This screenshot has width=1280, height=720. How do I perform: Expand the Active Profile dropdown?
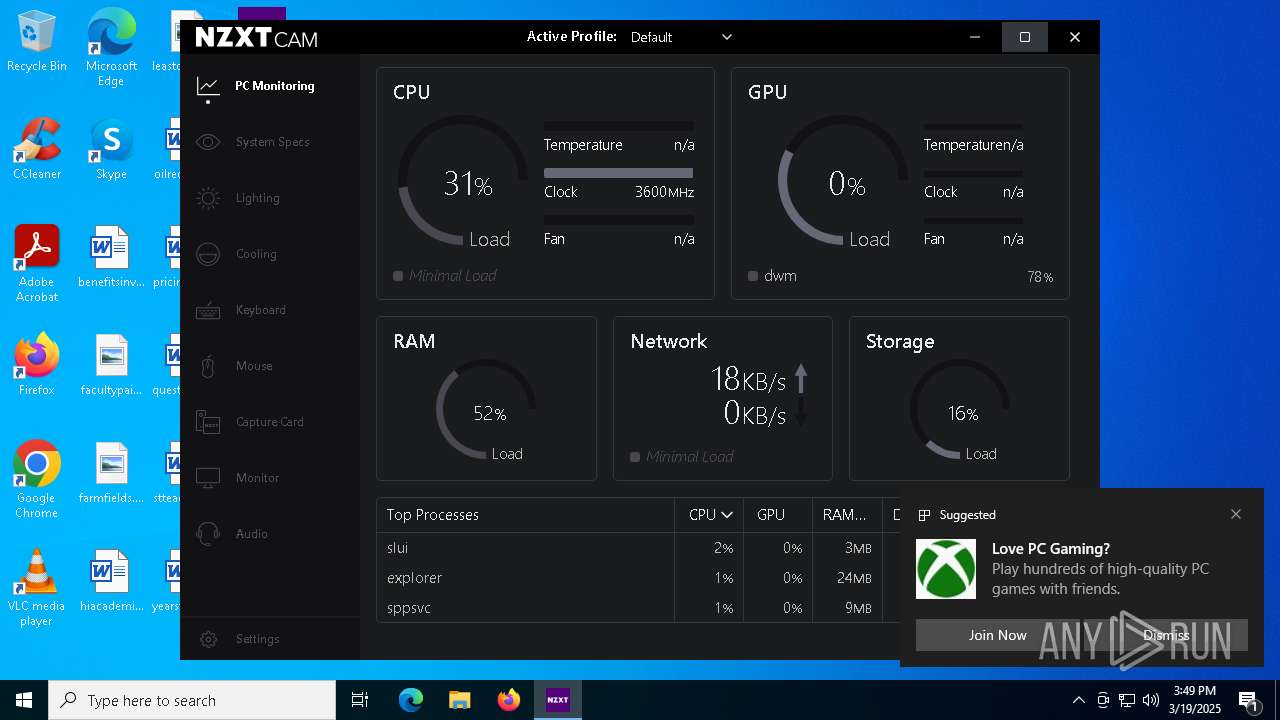click(x=681, y=37)
